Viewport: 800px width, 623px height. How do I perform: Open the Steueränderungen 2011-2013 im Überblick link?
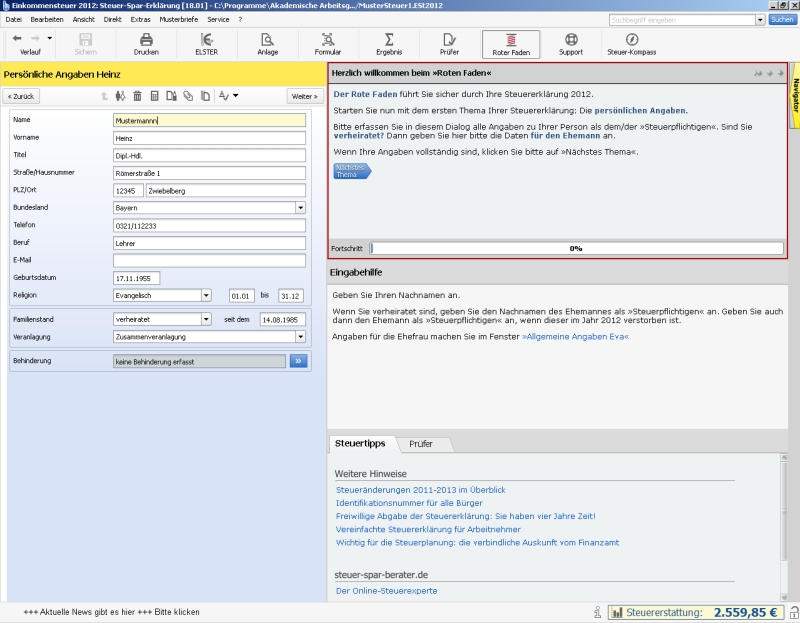[420, 490]
